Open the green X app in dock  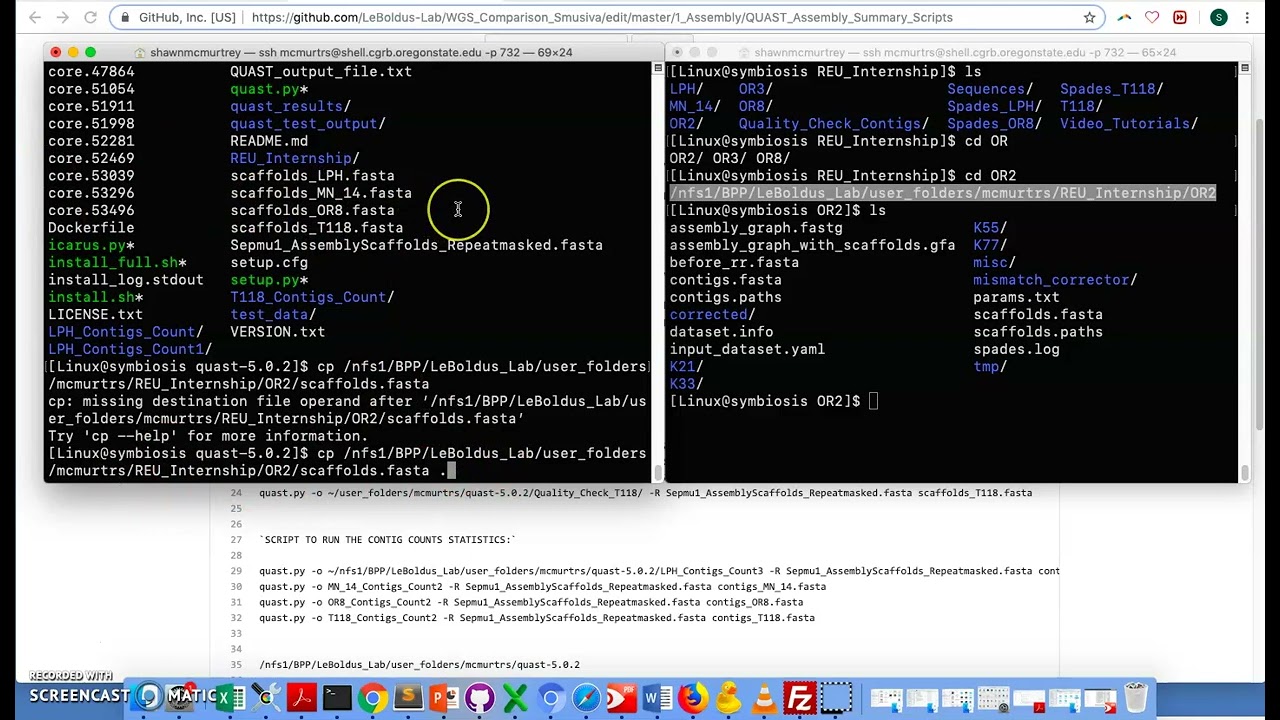click(x=515, y=697)
